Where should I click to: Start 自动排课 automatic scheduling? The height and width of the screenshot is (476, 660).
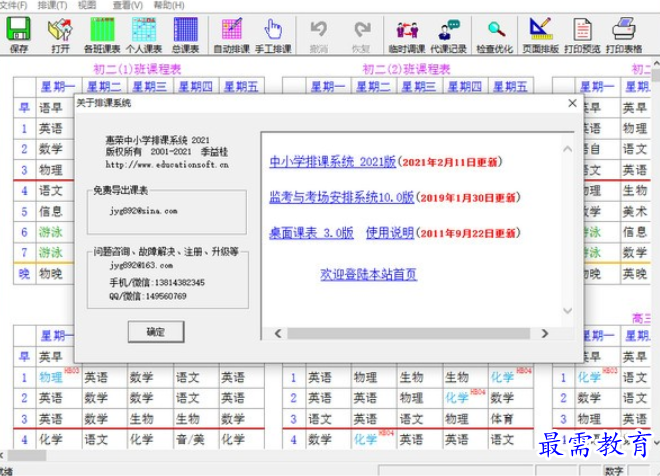click(232, 35)
